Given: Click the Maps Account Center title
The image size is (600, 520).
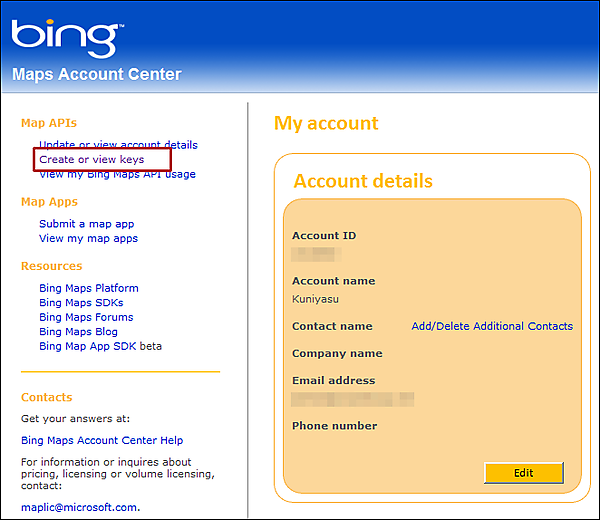Looking at the screenshot, I should tap(97, 74).
